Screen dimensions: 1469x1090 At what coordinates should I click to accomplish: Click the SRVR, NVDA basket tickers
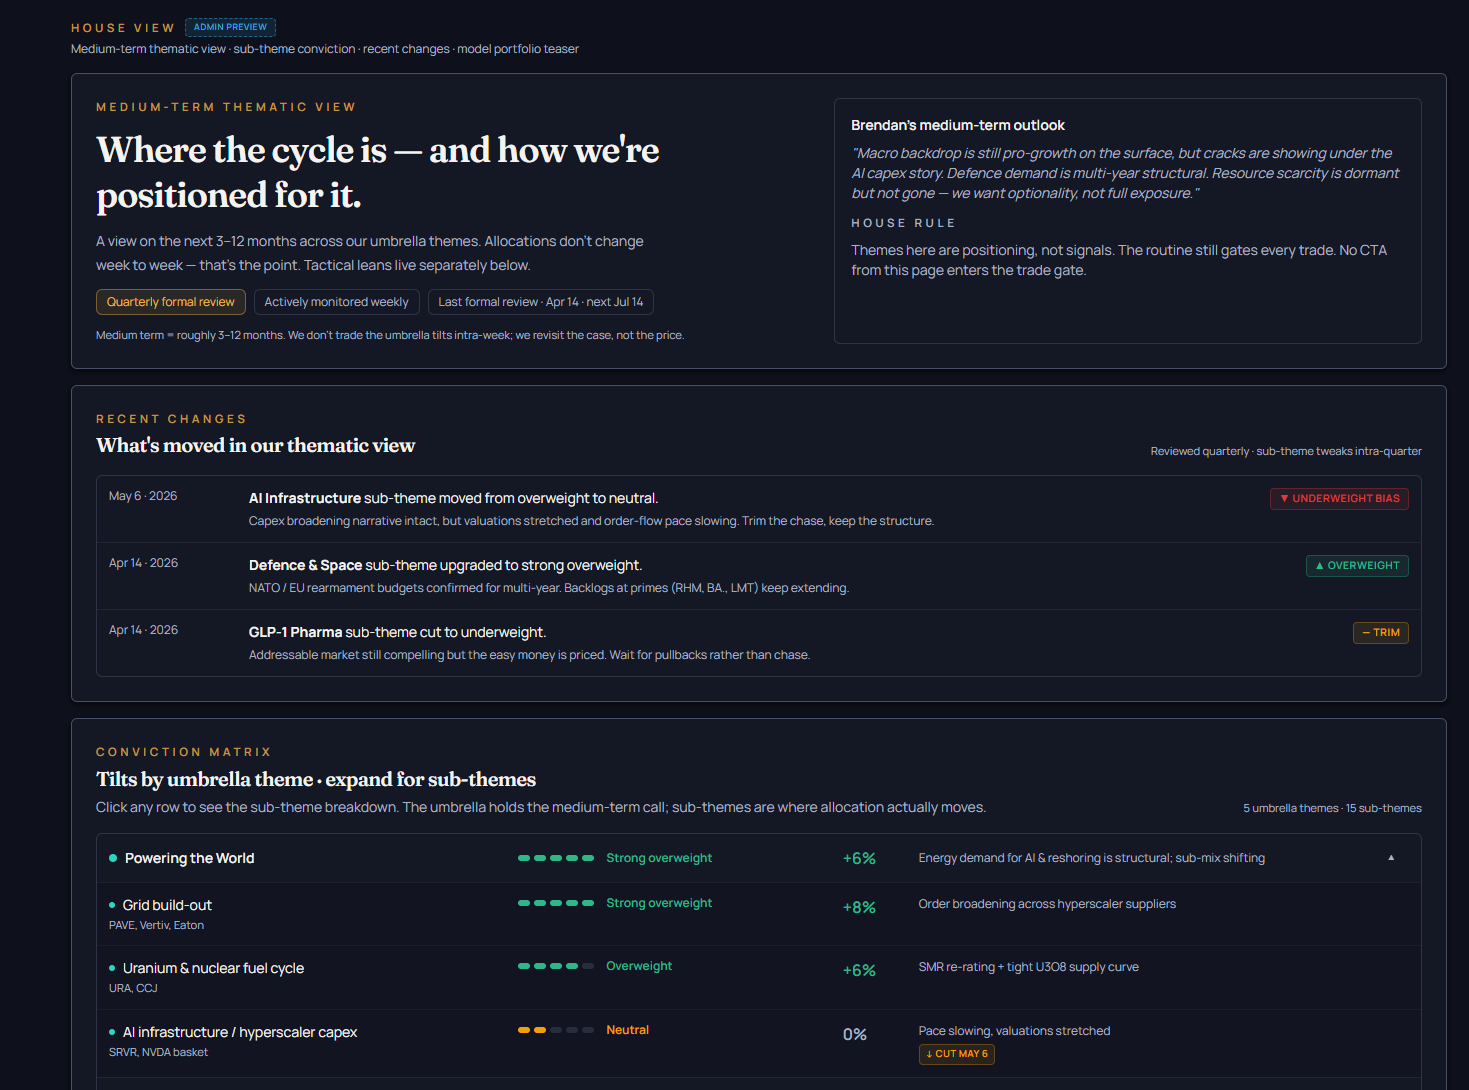(158, 1052)
